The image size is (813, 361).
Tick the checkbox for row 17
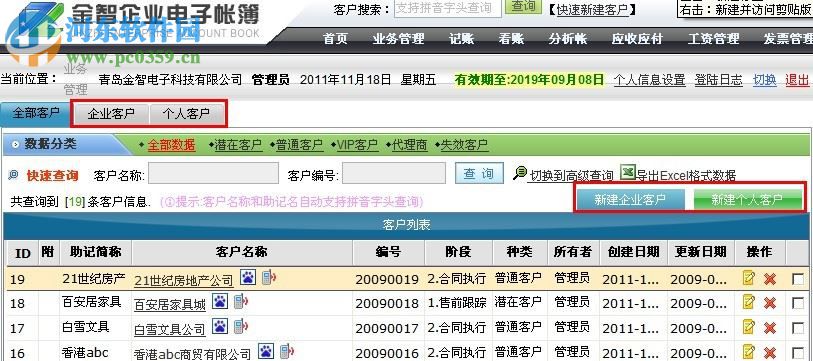(797, 328)
